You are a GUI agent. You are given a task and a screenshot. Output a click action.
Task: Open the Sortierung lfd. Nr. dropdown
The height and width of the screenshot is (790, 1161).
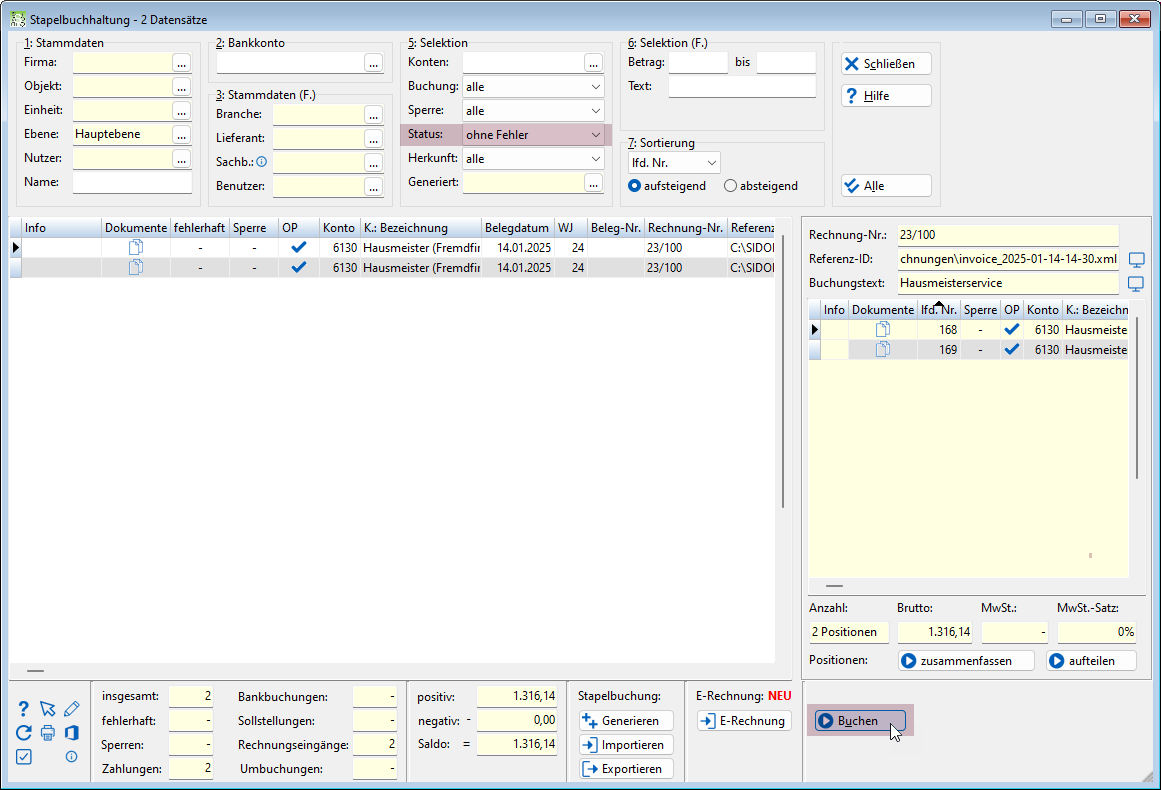click(x=674, y=162)
